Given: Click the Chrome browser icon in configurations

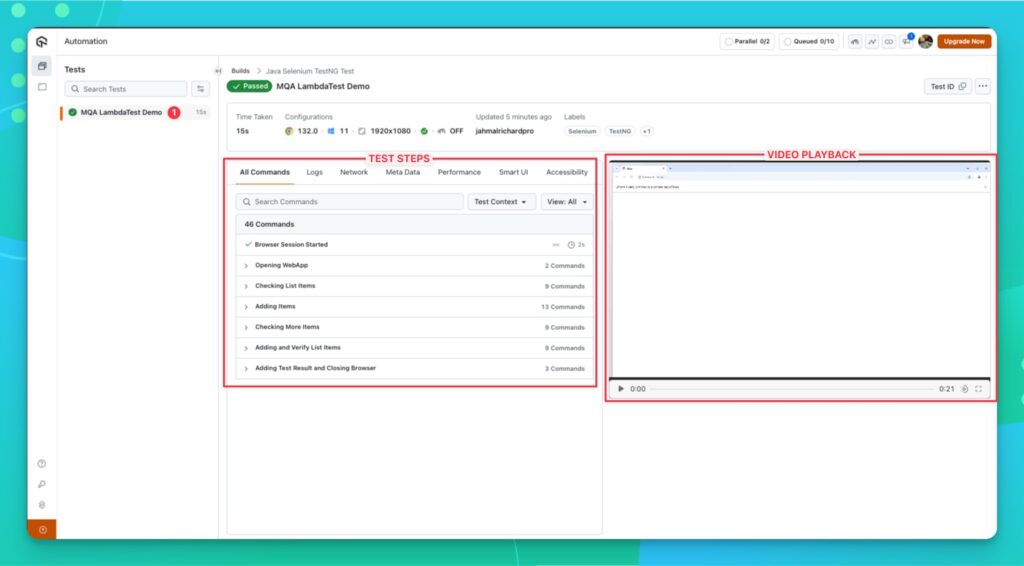Looking at the screenshot, I should (x=289, y=131).
